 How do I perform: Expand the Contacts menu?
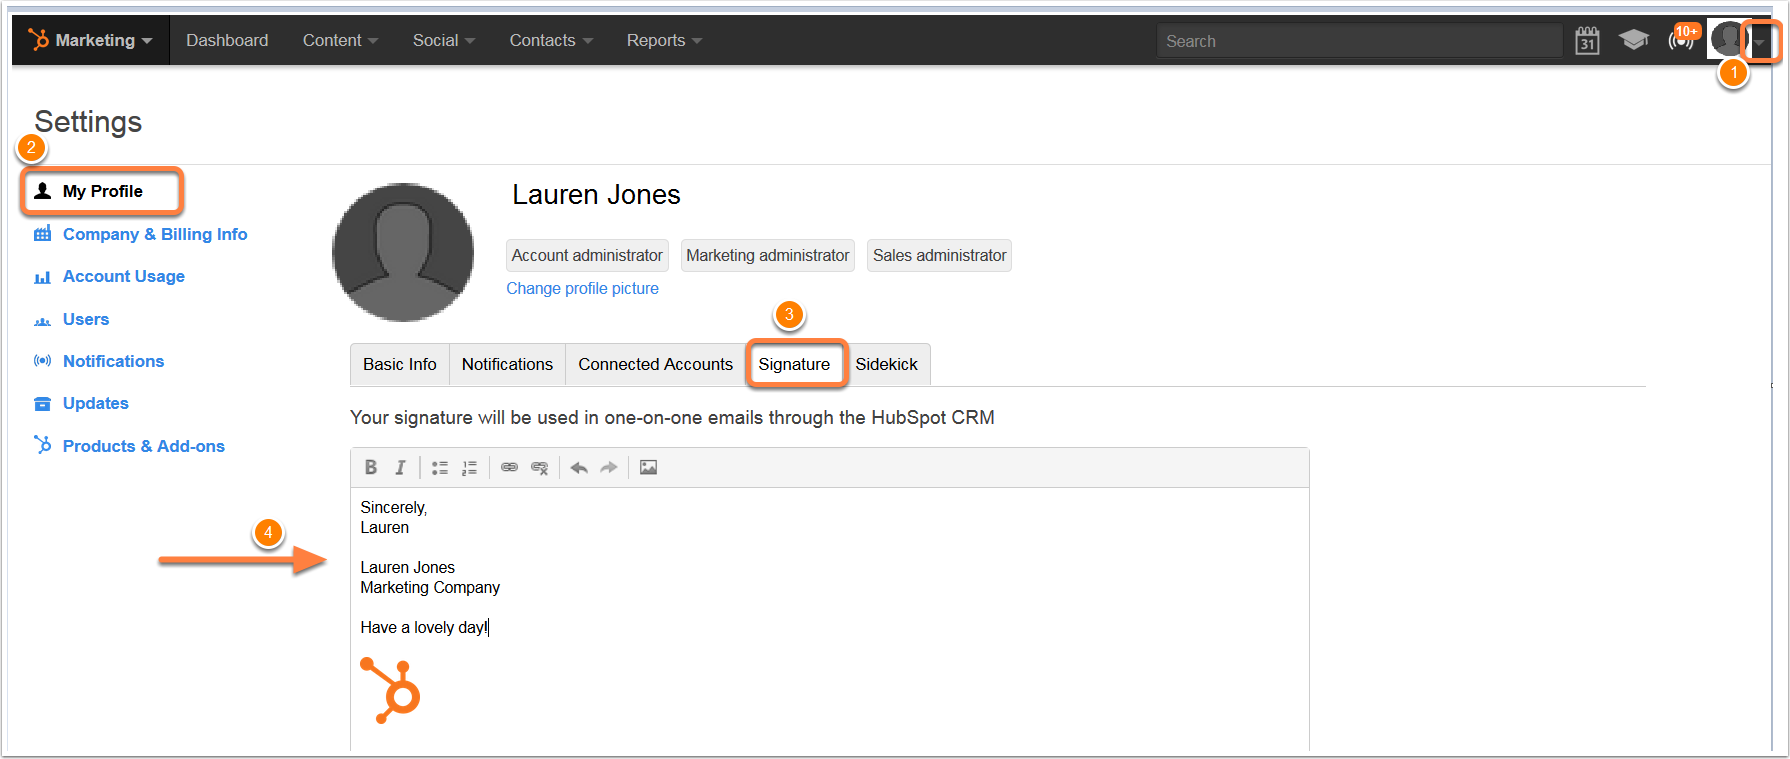tap(551, 40)
